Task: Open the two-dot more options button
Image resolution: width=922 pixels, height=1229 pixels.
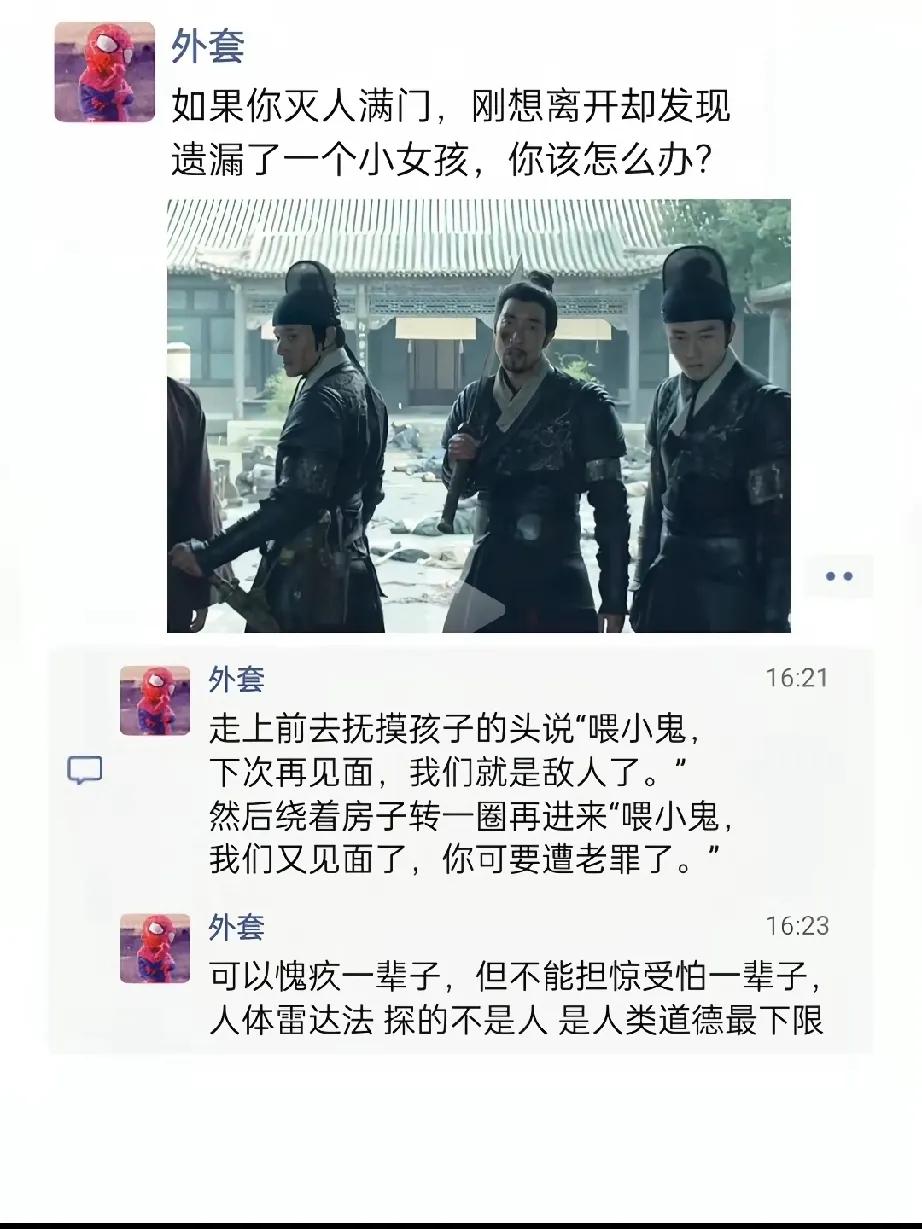Action: pos(839,576)
